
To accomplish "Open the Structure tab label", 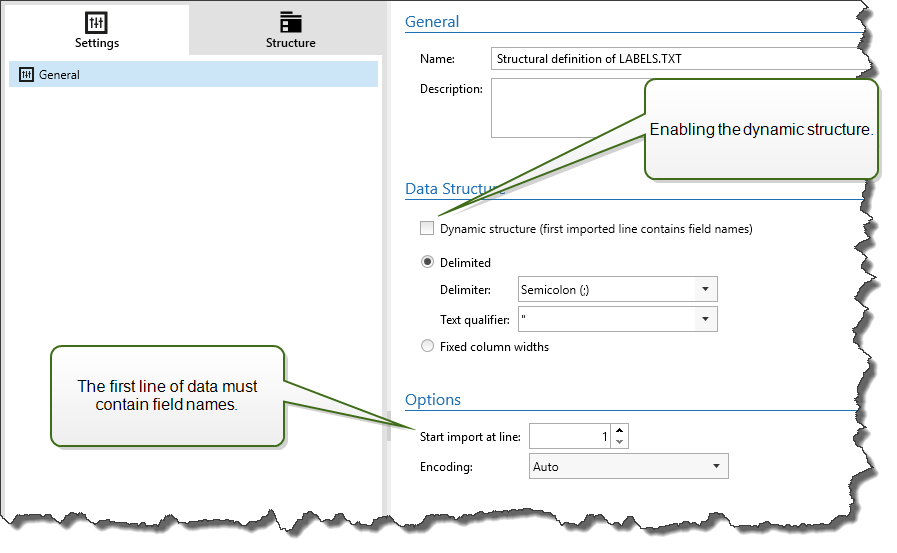I will pyautogui.click(x=290, y=43).
